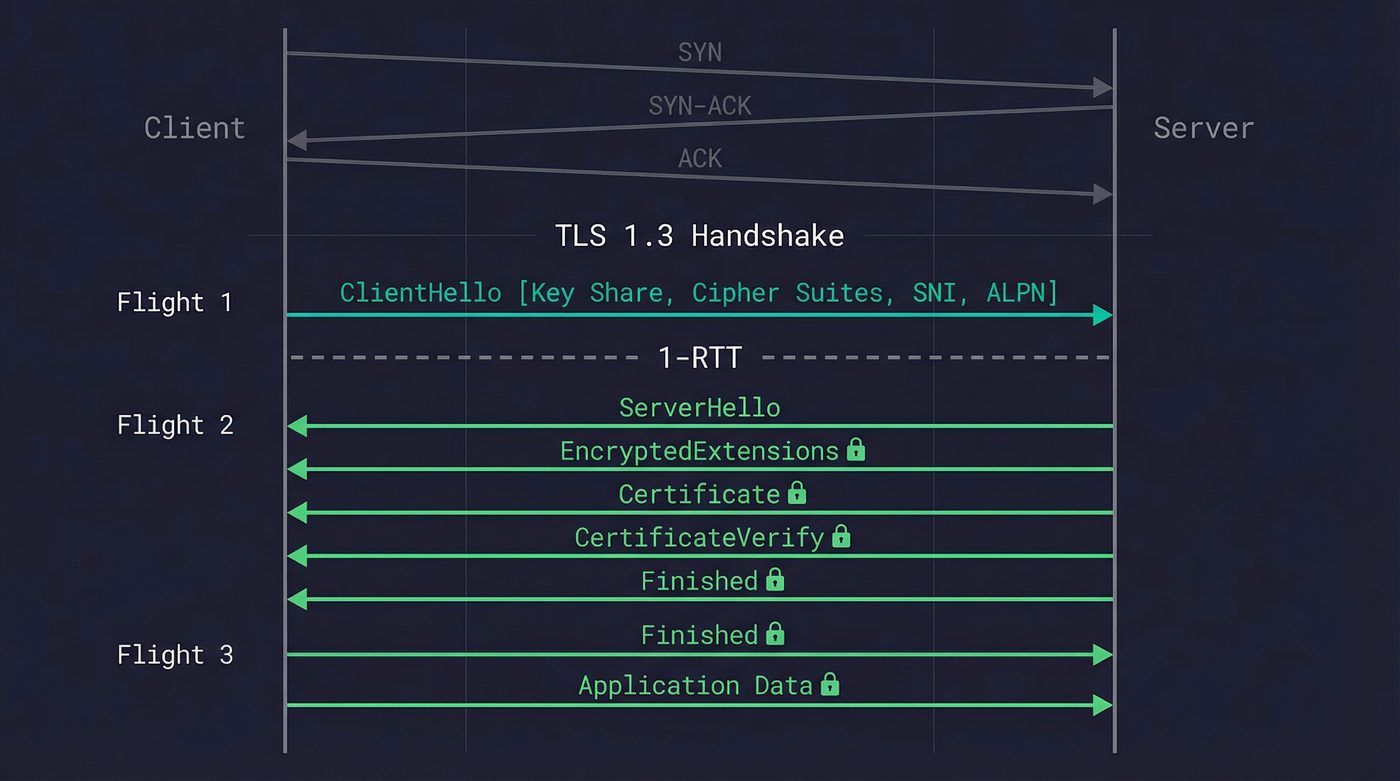This screenshot has height=781, width=1400.
Task: Select the Server endpoint label
Action: point(1204,127)
